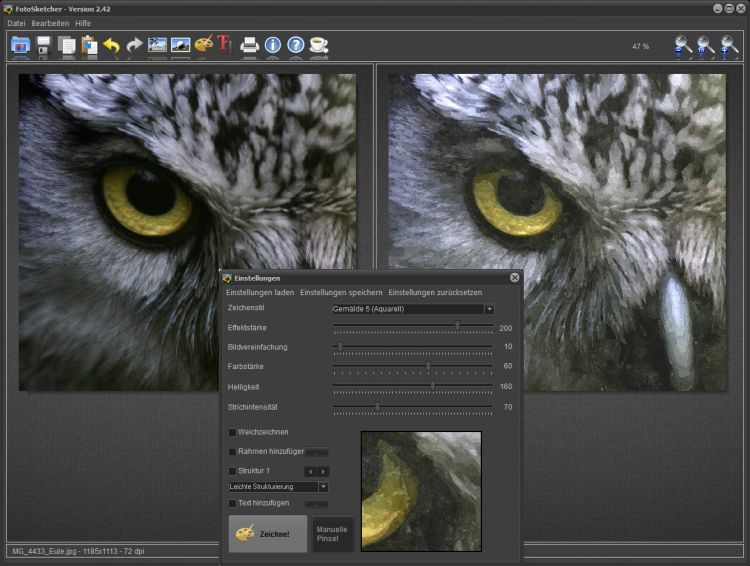Click the red text tool icon
Screen dimensions: 750x566
pyautogui.click(x=225, y=45)
